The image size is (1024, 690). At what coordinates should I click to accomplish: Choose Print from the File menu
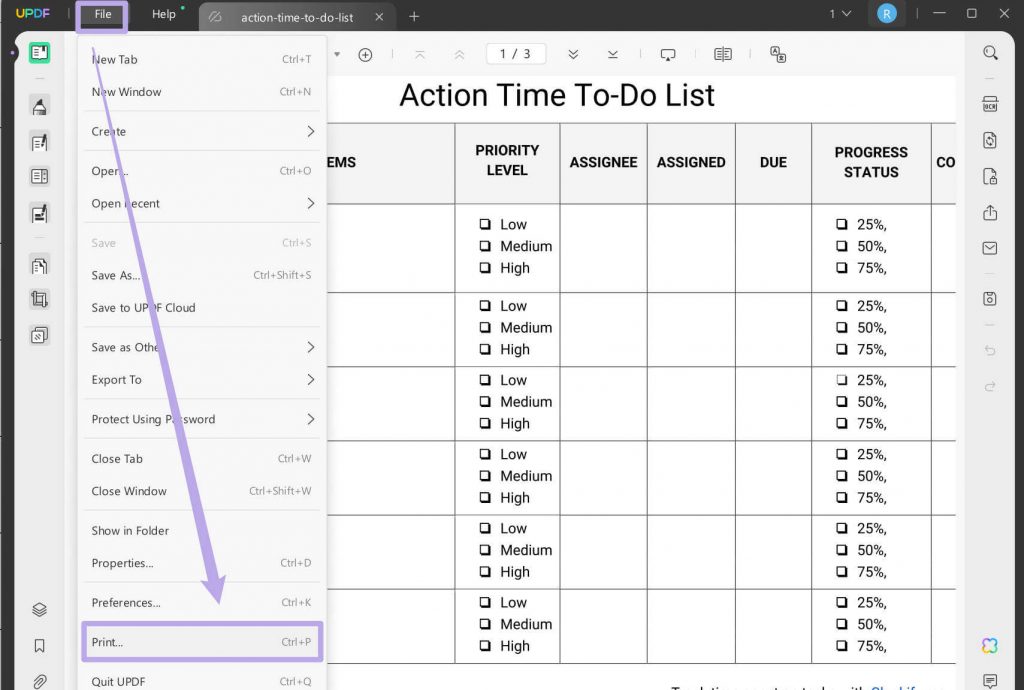[202, 642]
